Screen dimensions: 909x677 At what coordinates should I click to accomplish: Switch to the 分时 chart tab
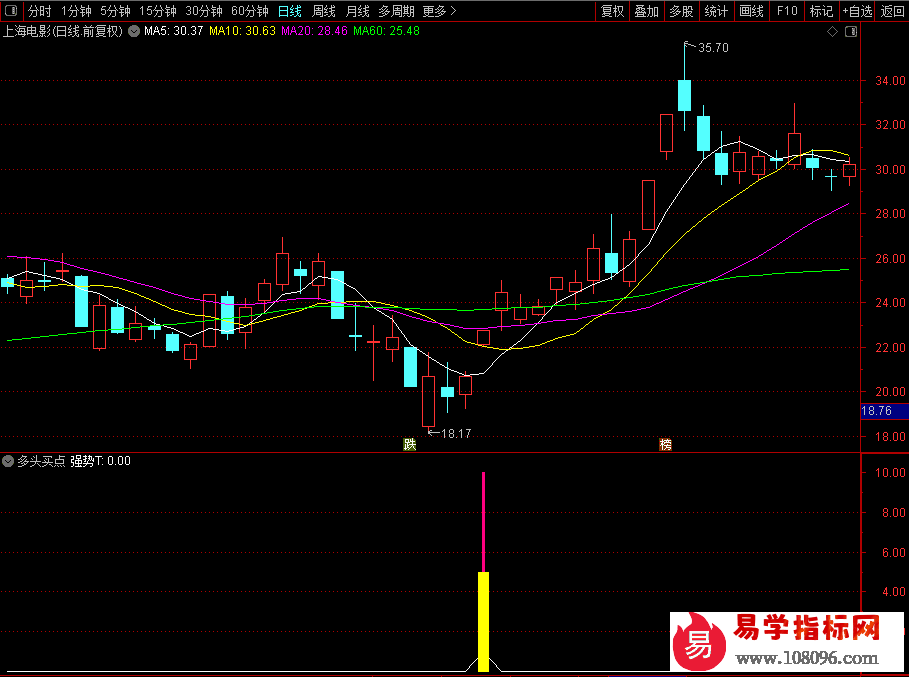[x=39, y=11]
